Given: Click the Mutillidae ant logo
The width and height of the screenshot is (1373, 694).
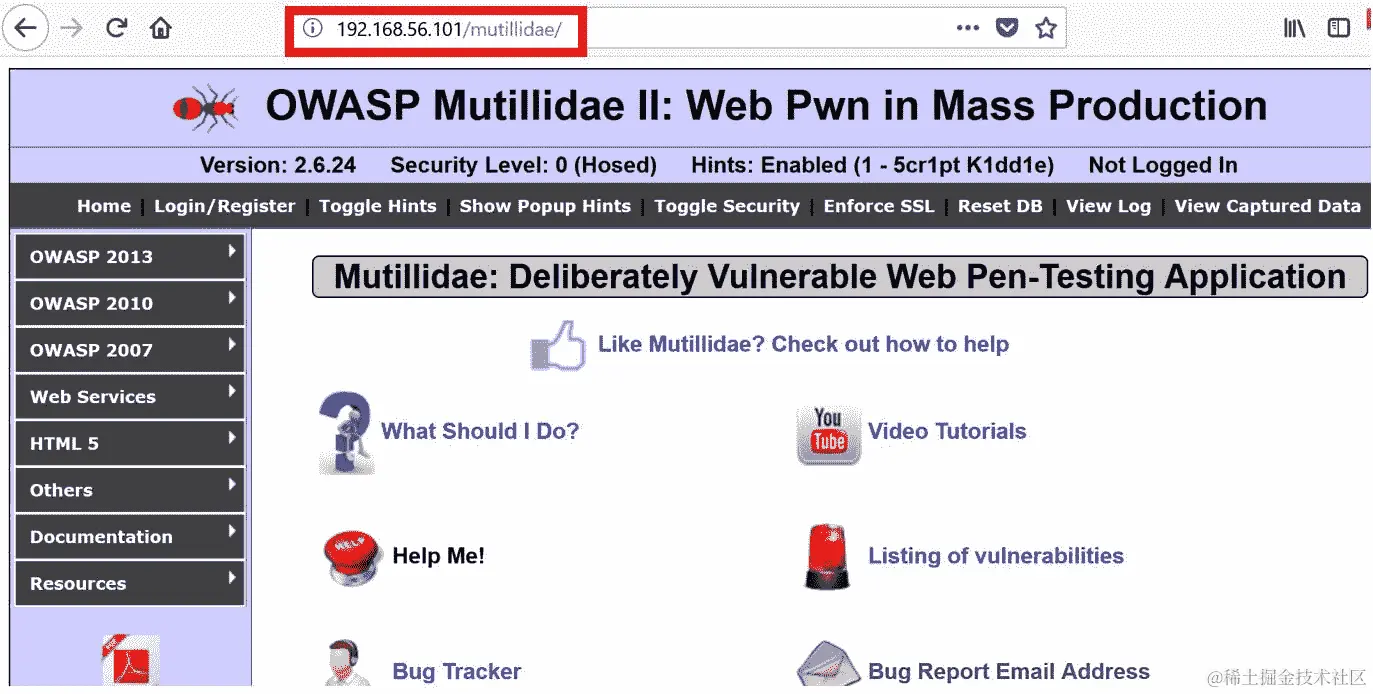Looking at the screenshot, I should tap(205, 107).
